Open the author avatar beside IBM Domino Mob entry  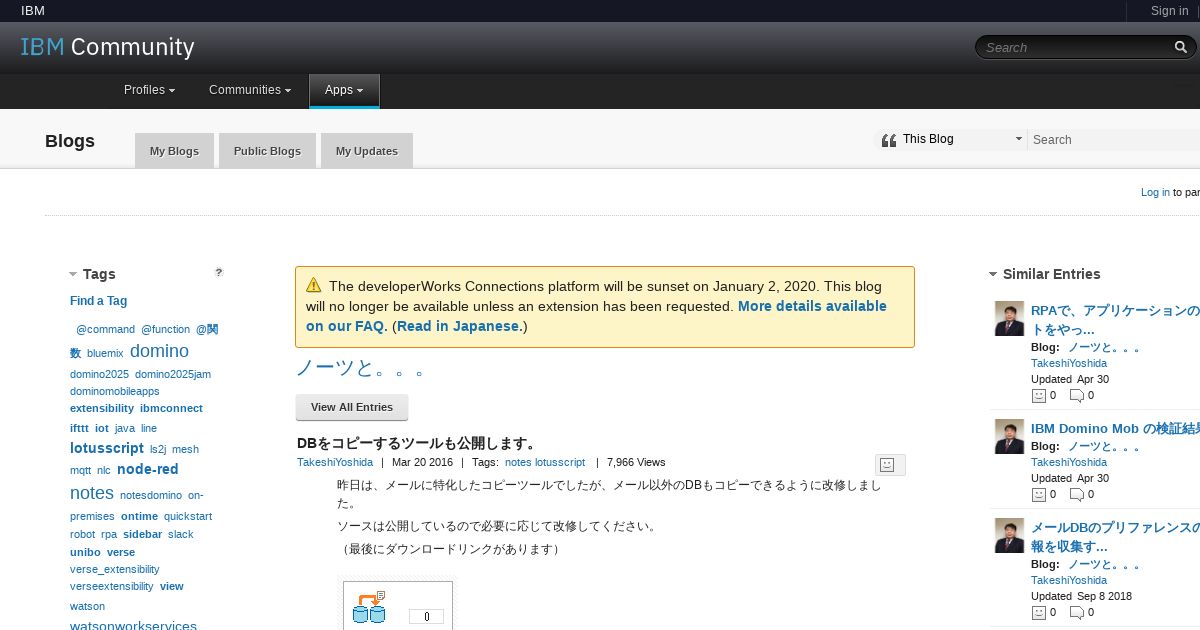[x=1009, y=436]
